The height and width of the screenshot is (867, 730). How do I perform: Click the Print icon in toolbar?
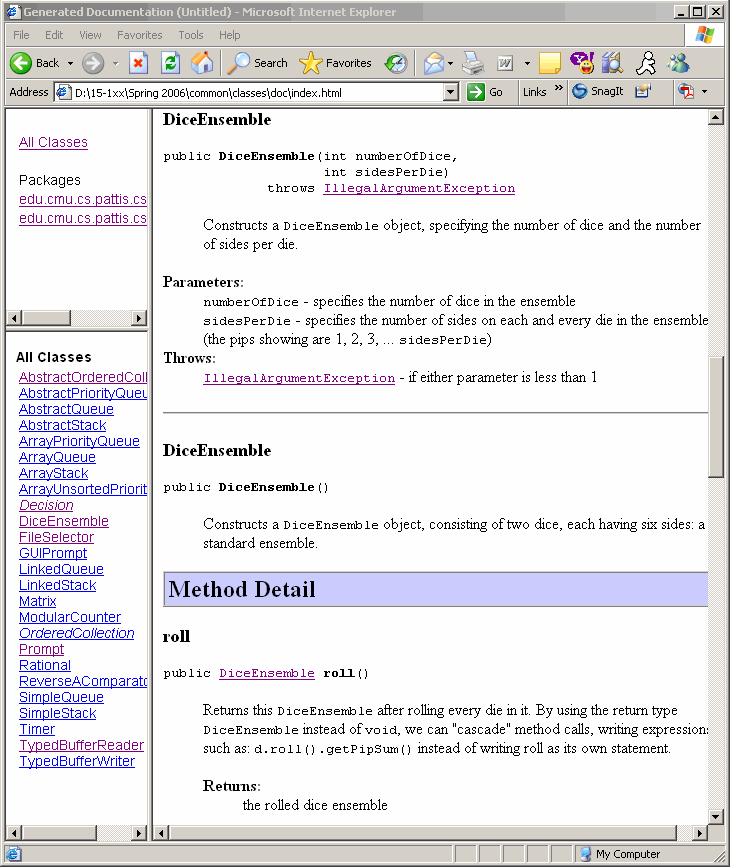coord(473,63)
